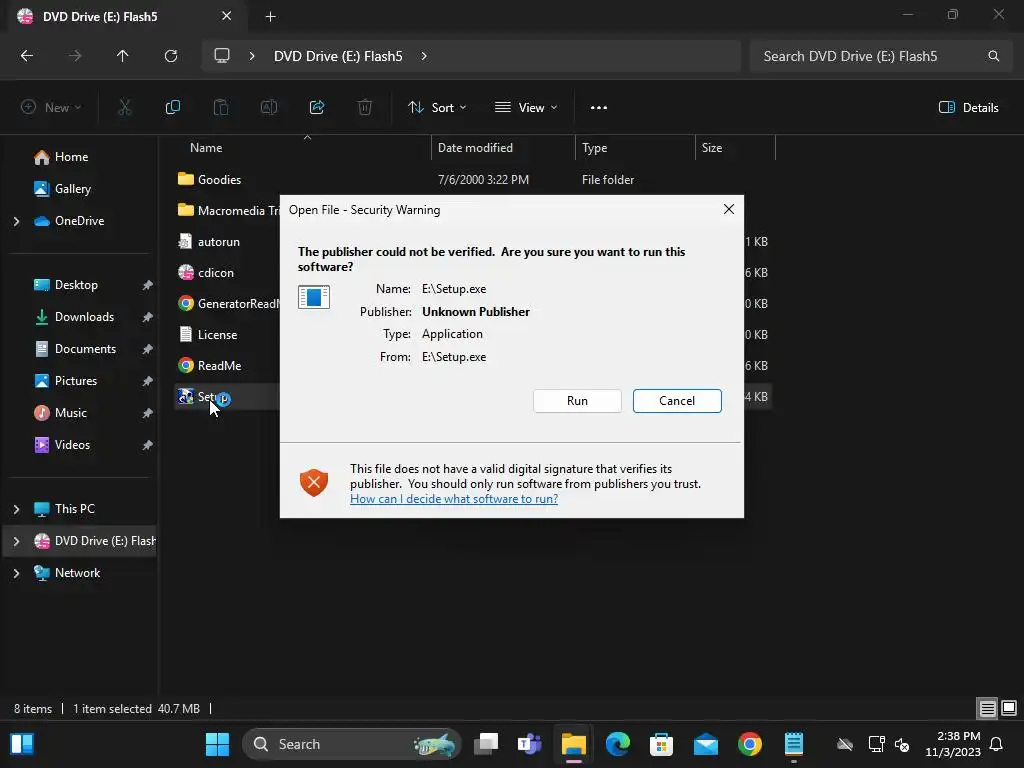Screen dimensions: 1024x768
Task: Toggle the Details pane button
Action: [x=968, y=108]
